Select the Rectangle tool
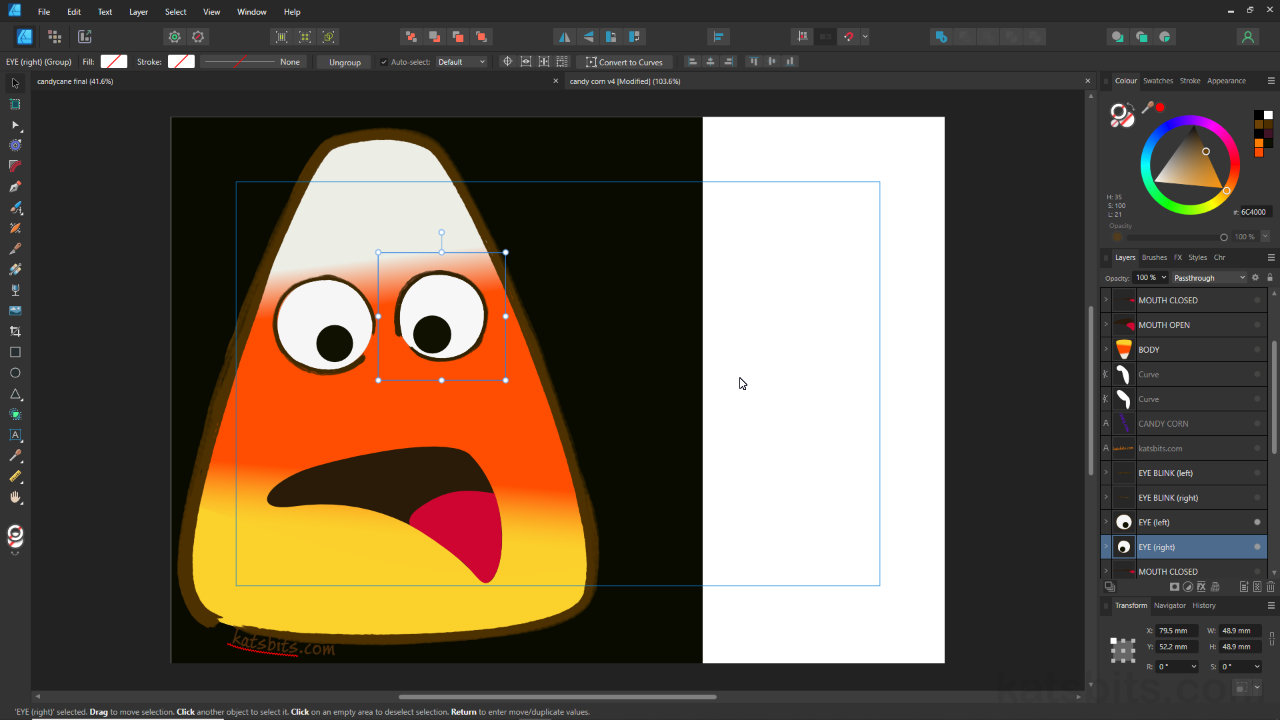This screenshot has height=720, width=1280. (x=15, y=352)
